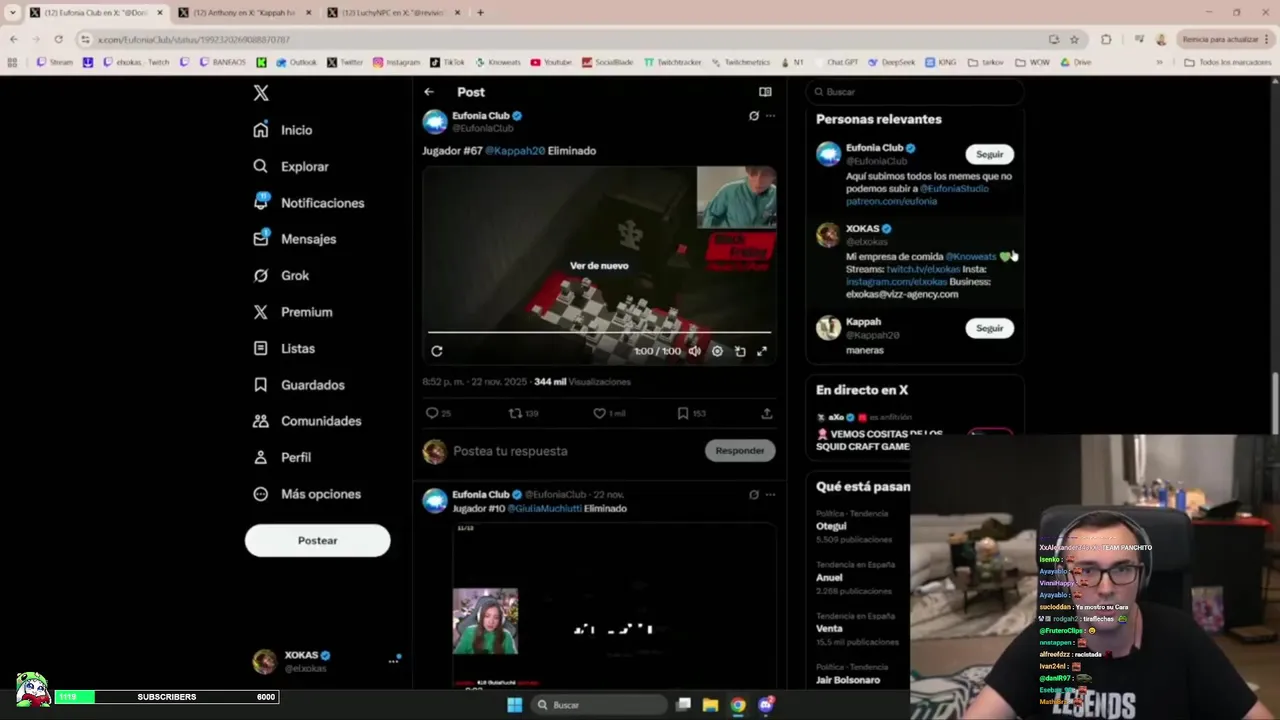The height and width of the screenshot is (720, 1280).
Task: Click Chrome icon in the taskbar
Action: point(737,705)
